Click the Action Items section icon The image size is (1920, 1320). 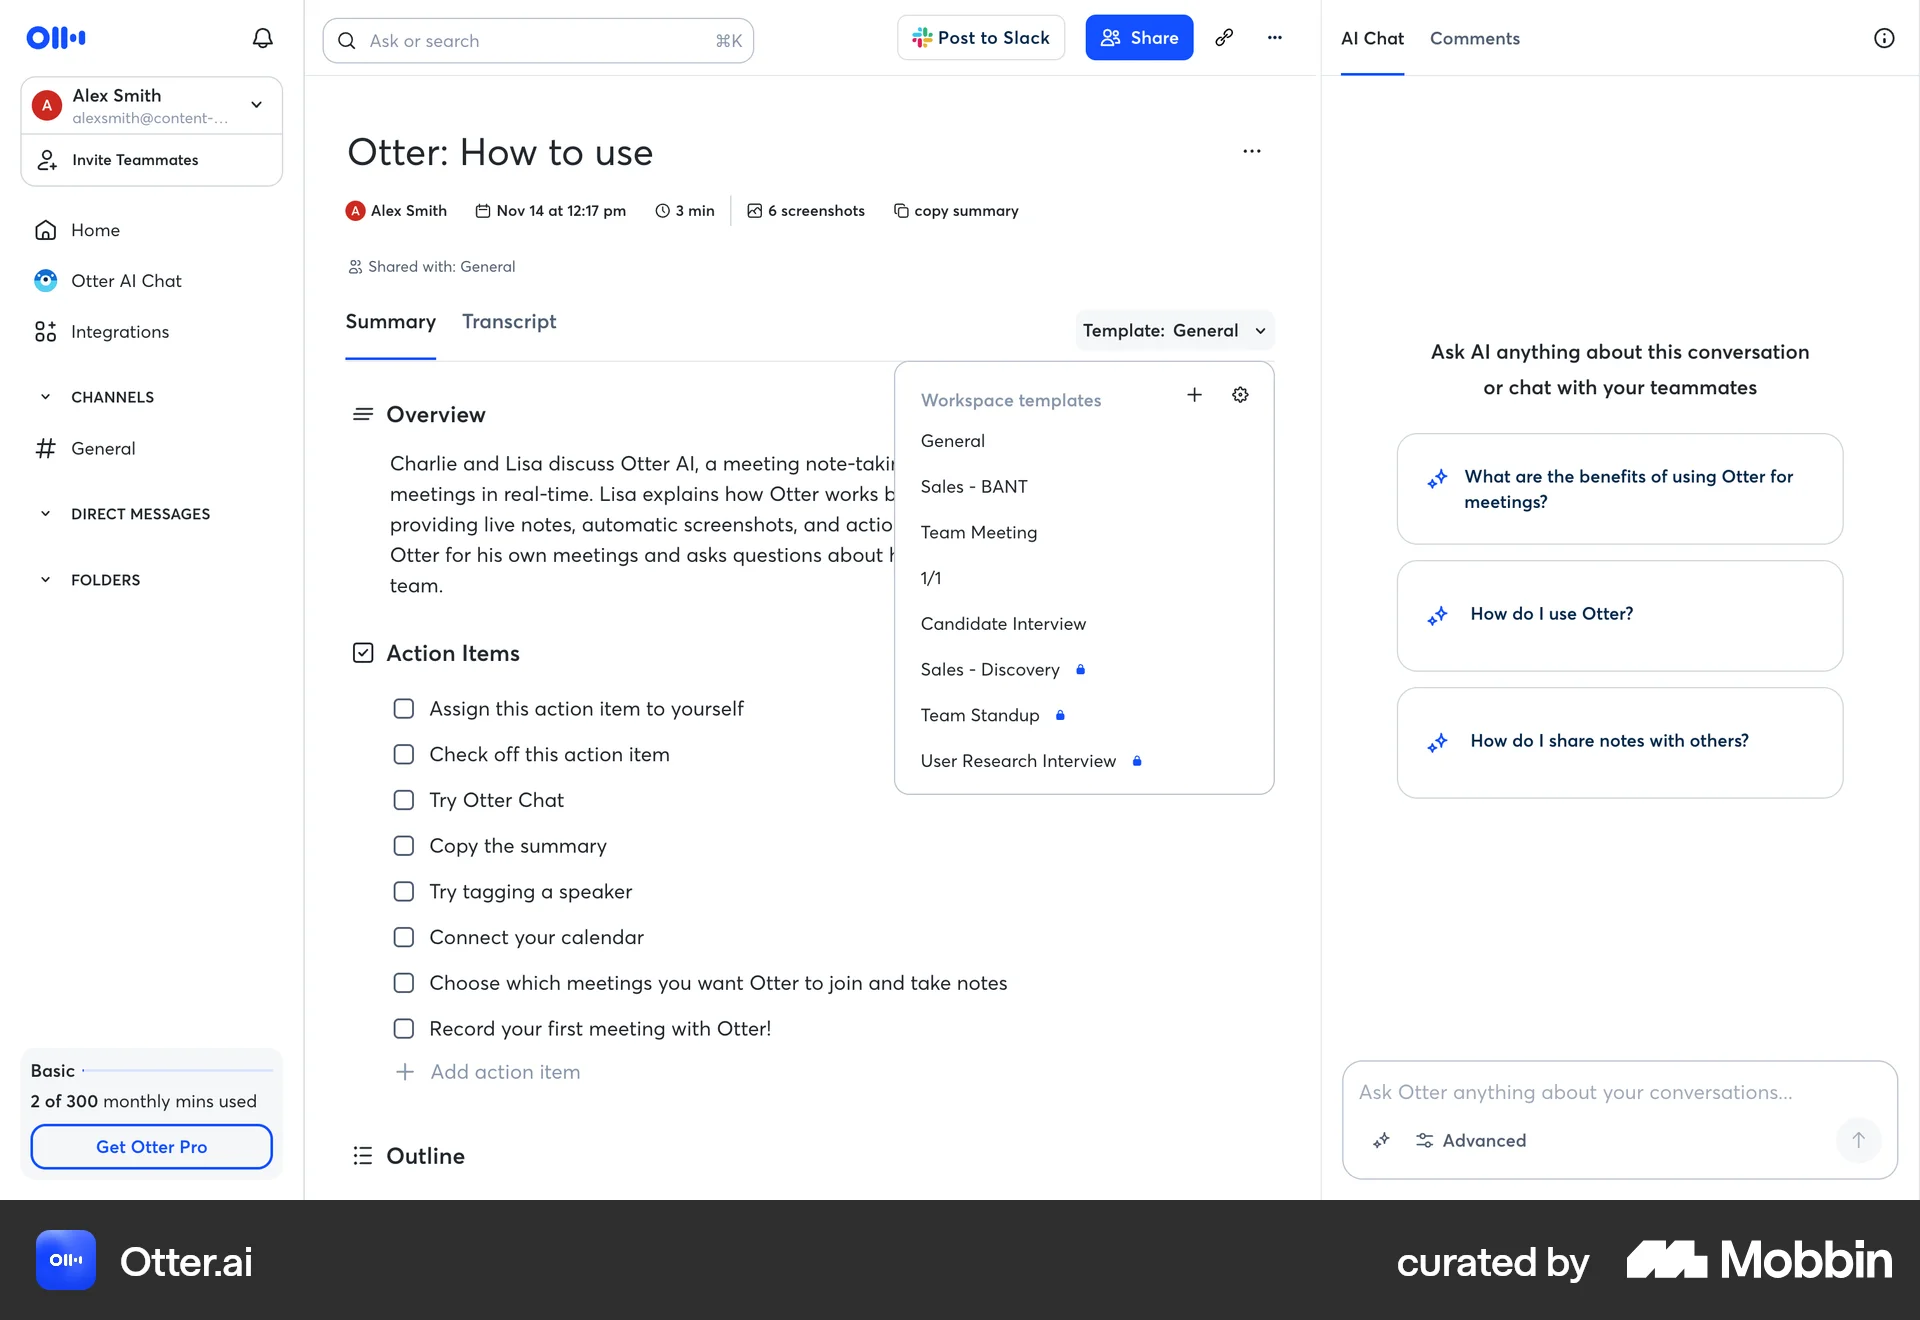coord(363,653)
